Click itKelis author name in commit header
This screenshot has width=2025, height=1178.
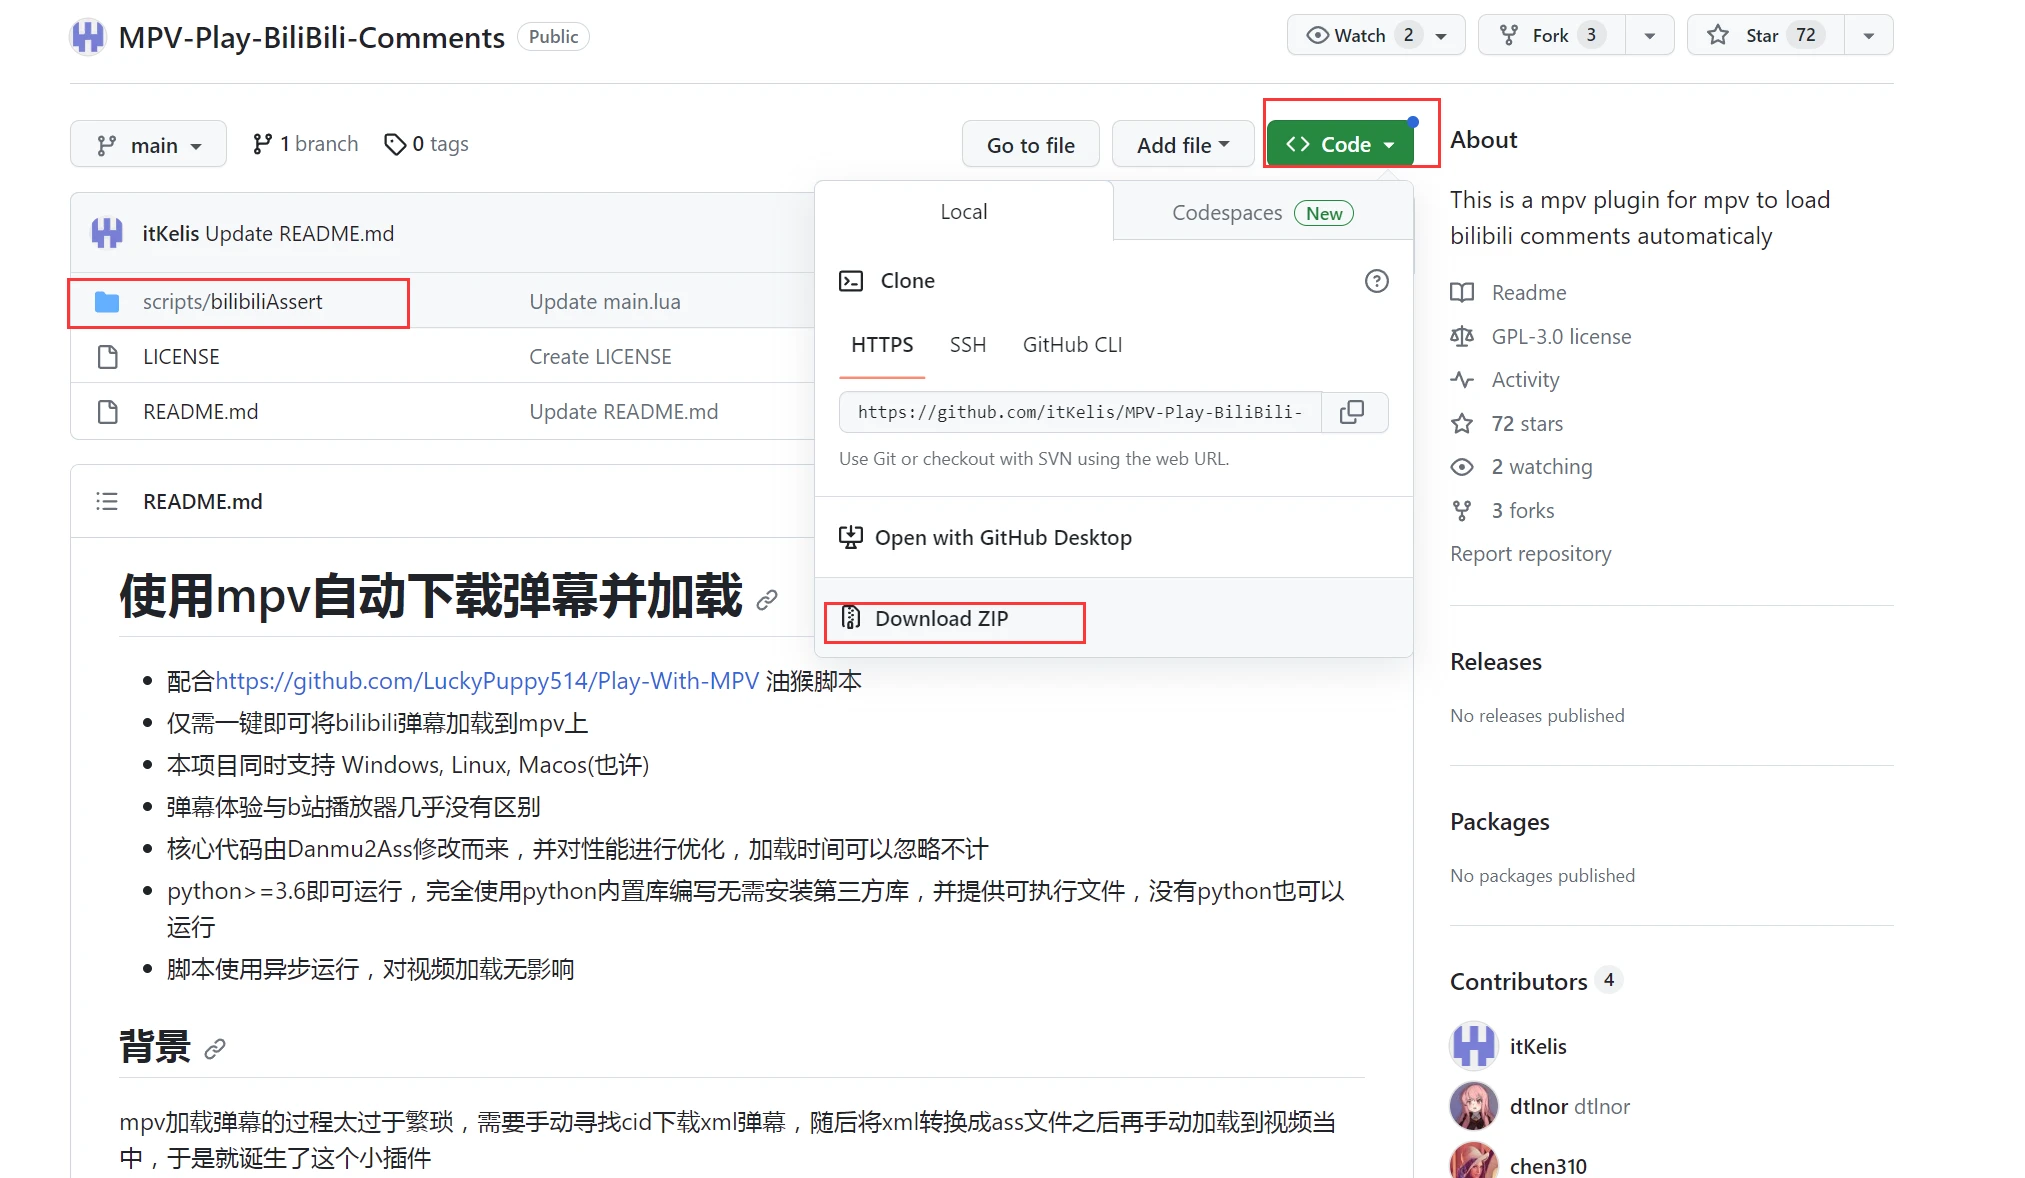tap(171, 234)
